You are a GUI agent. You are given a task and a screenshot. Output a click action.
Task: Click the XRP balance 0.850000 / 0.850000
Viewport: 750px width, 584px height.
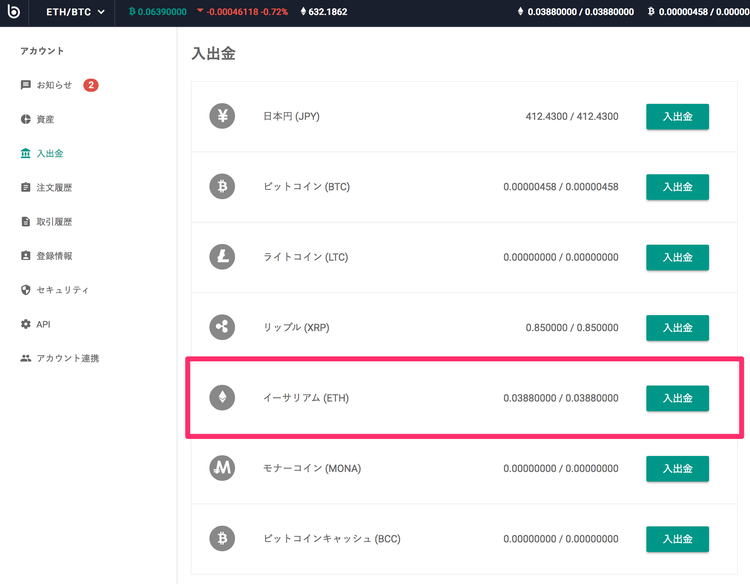(572, 327)
